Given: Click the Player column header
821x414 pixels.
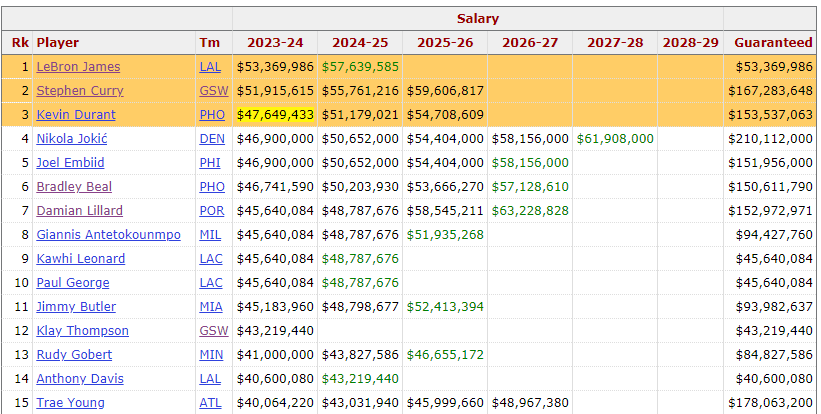Looking at the screenshot, I should point(58,43).
